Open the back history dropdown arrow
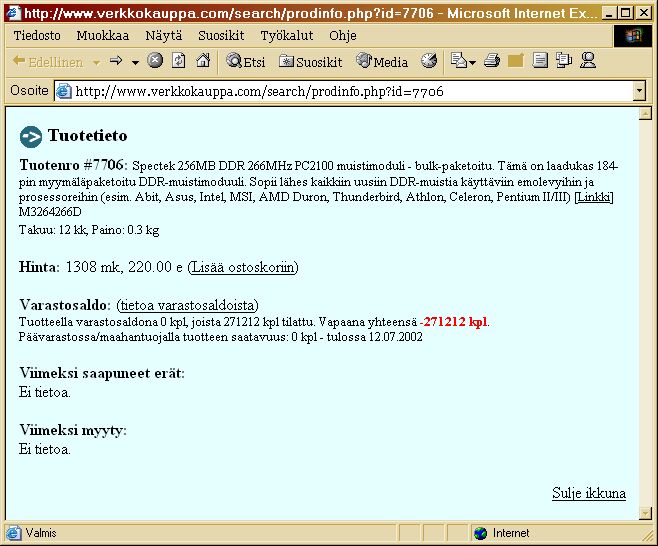Viewport: 658px width, 546px height. 97,63
